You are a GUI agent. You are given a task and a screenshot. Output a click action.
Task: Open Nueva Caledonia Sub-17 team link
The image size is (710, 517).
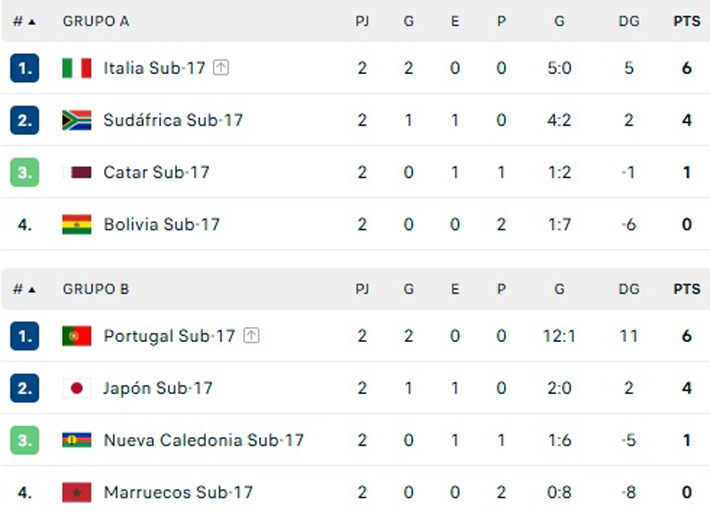tap(204, 440)
